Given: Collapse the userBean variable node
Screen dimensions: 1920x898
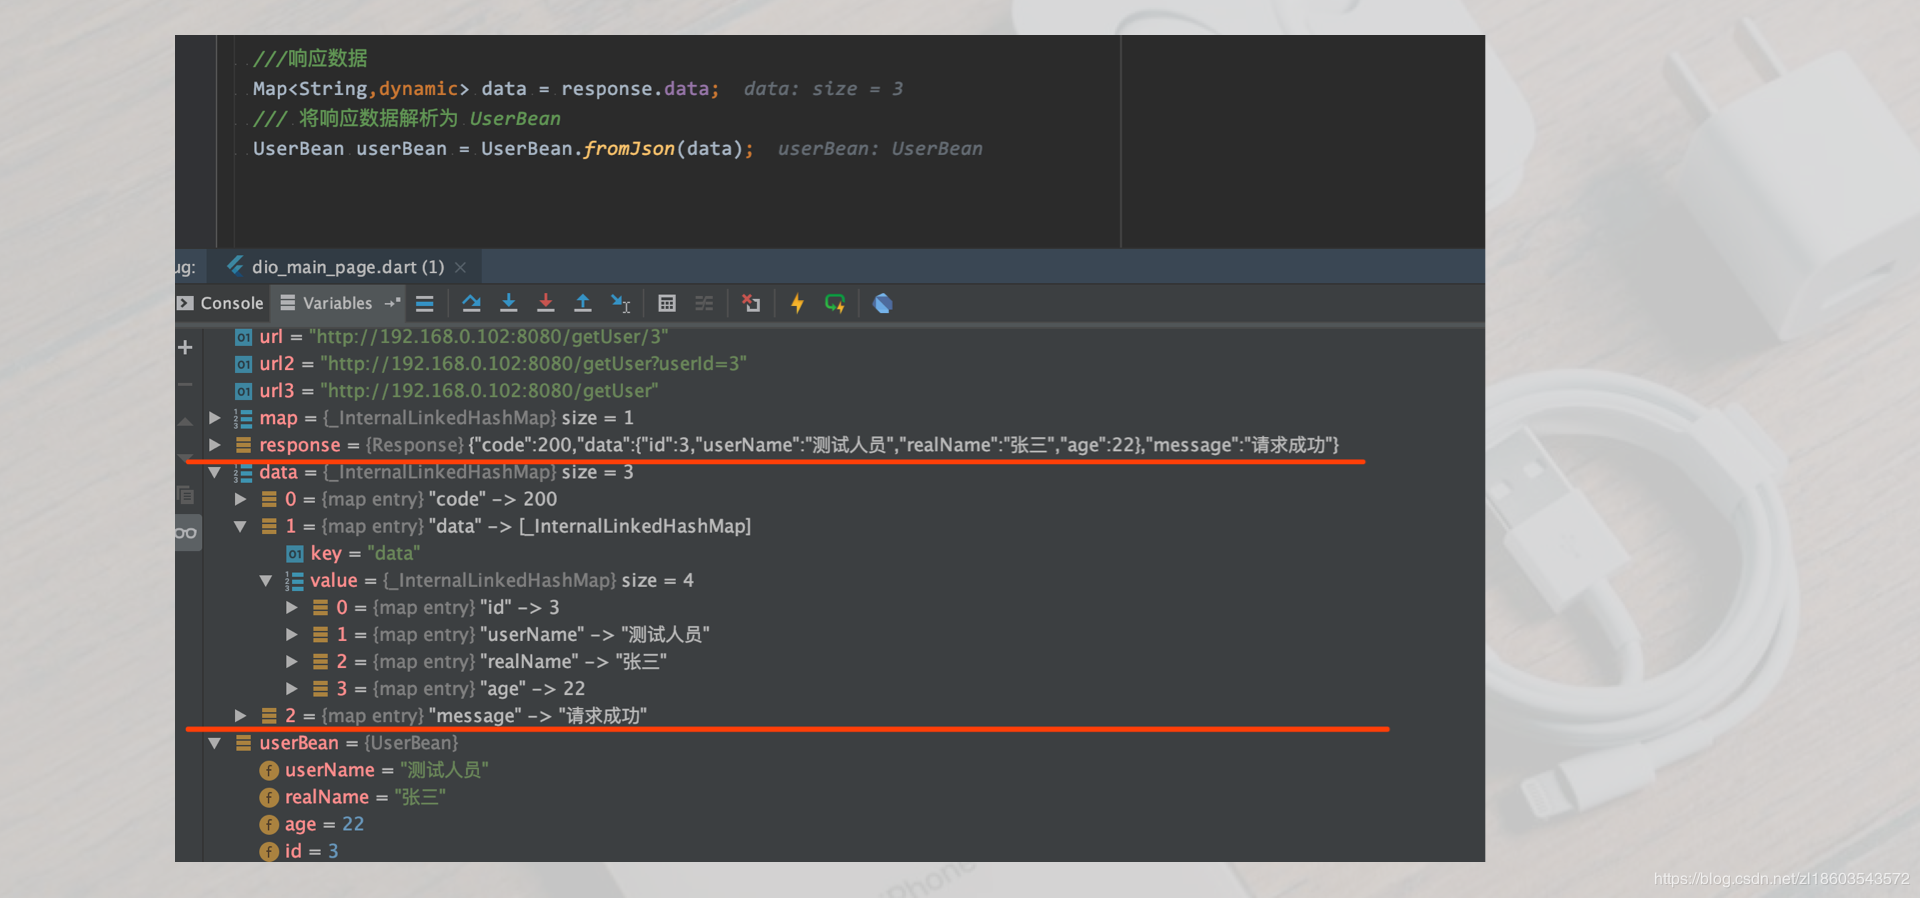Looking at the screenshot, I should (215, 743).
